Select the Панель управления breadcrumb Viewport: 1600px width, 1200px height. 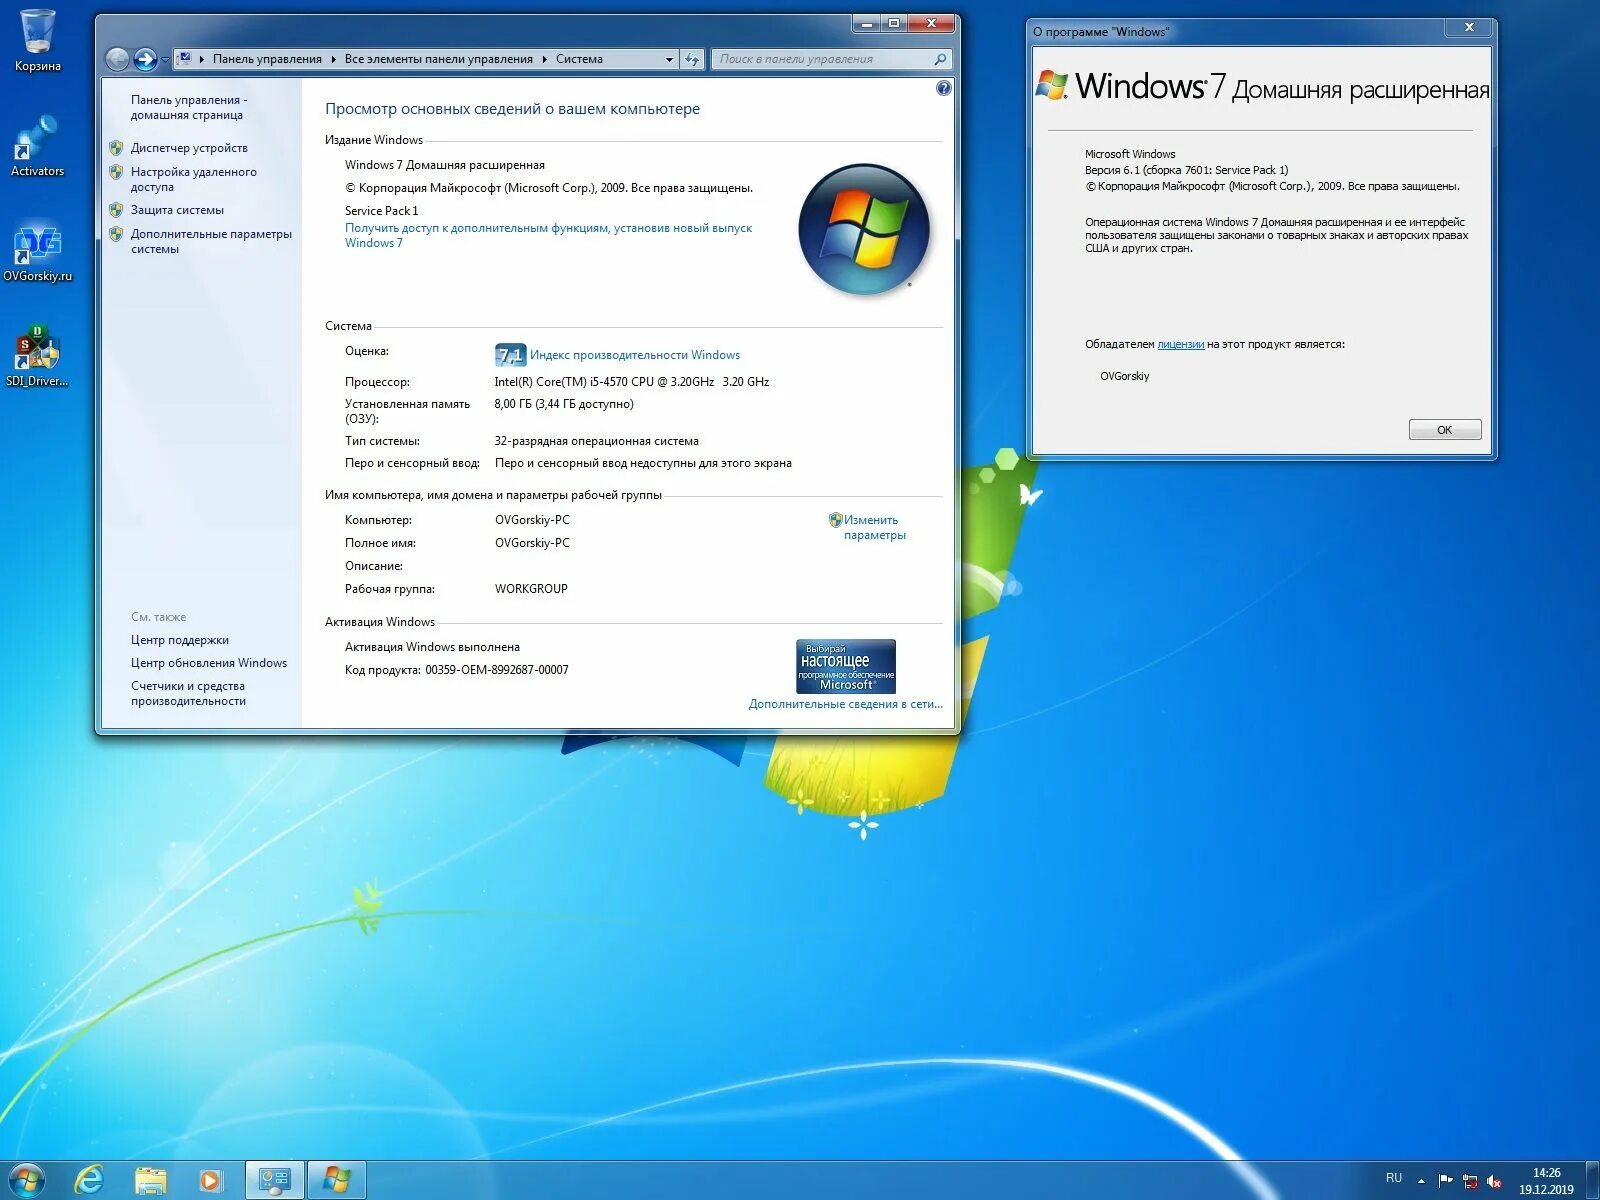(x=267, y=60)
